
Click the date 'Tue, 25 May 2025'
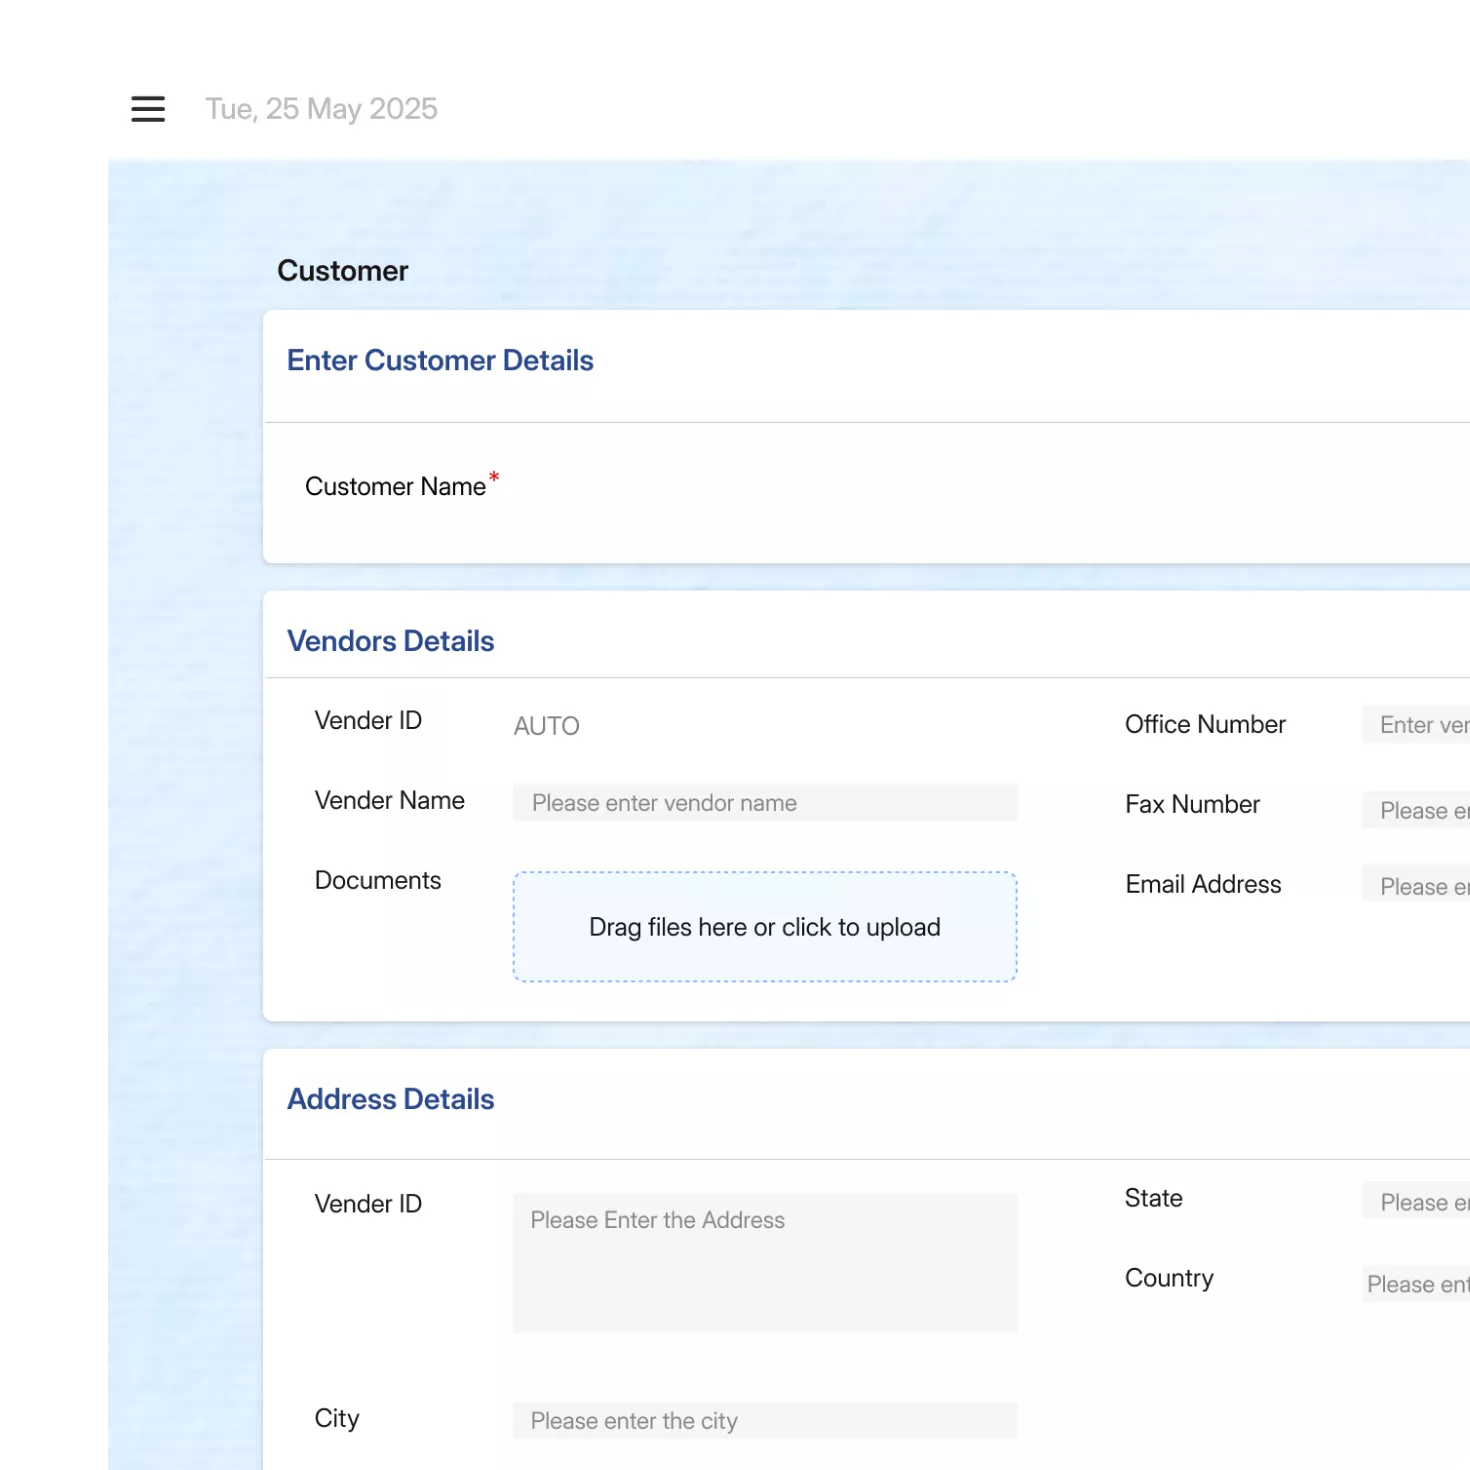coord(321,109)
